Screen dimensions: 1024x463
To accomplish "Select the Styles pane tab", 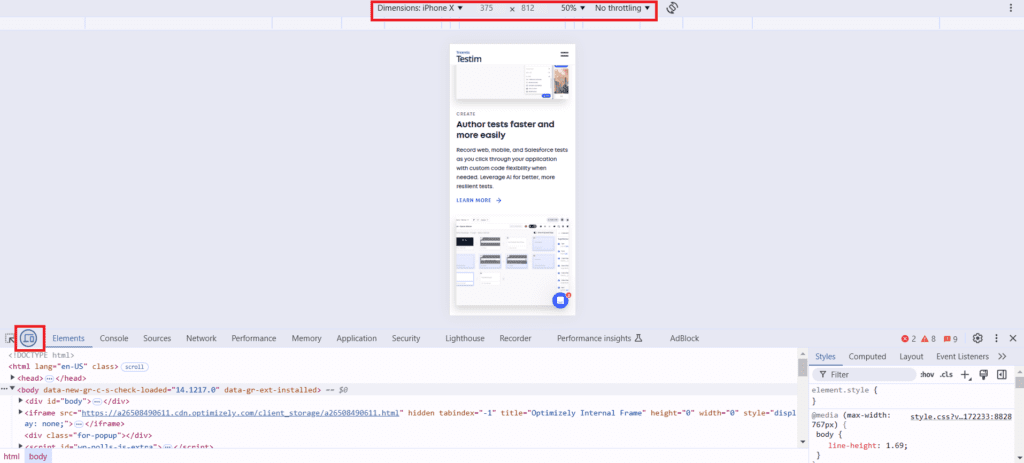I will (x=825, y=357).
